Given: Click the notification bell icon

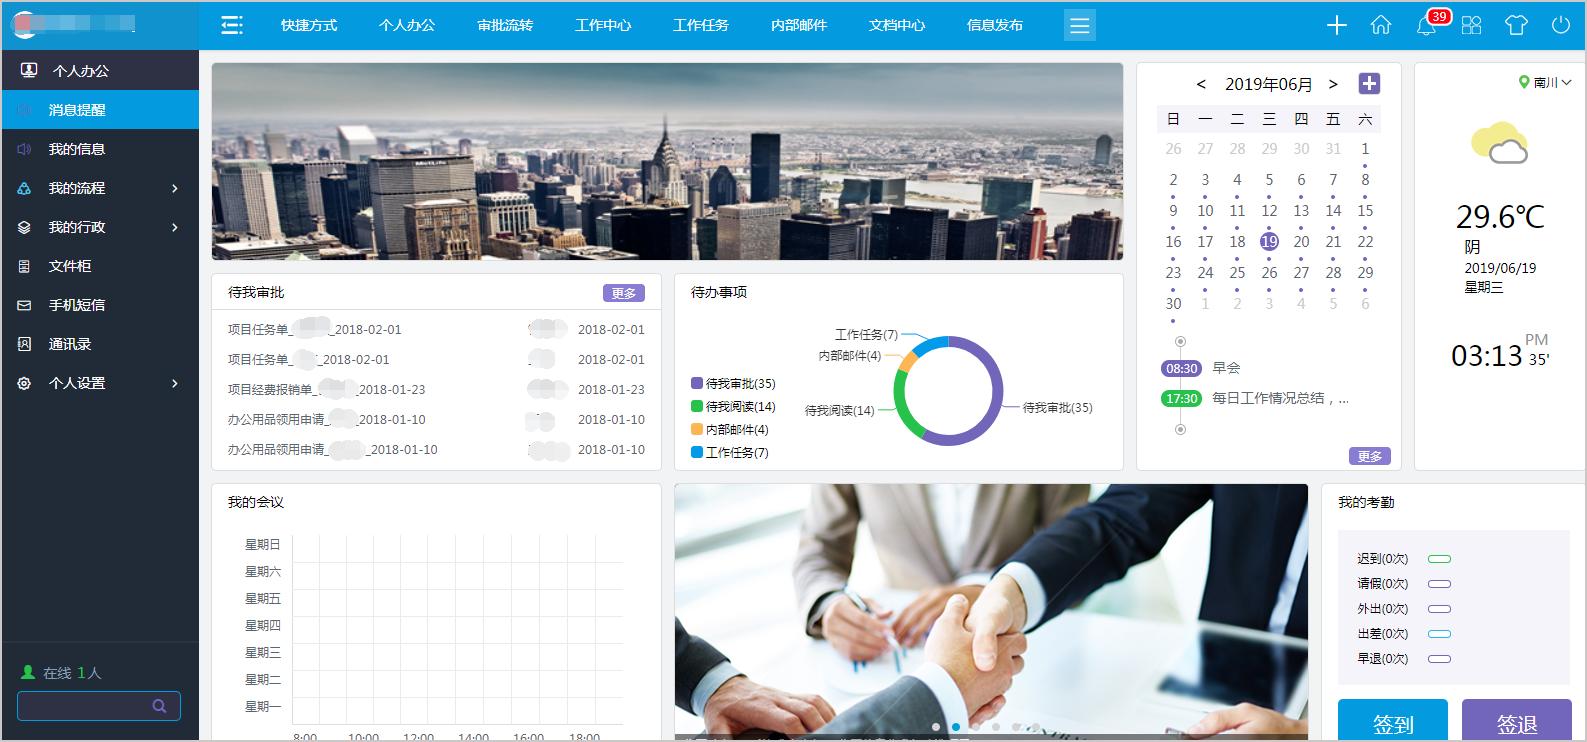Looking at the screenshot, I should click(x=1426, y=26).
